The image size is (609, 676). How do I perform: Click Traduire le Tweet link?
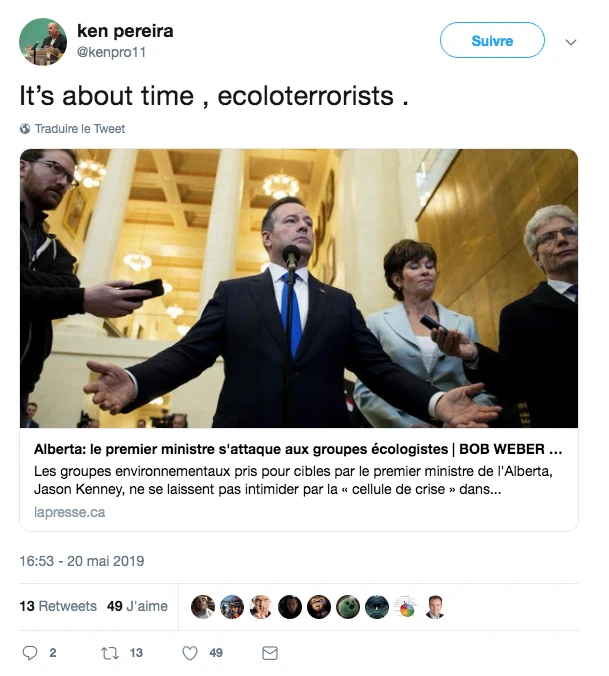(x=80, y=129)
